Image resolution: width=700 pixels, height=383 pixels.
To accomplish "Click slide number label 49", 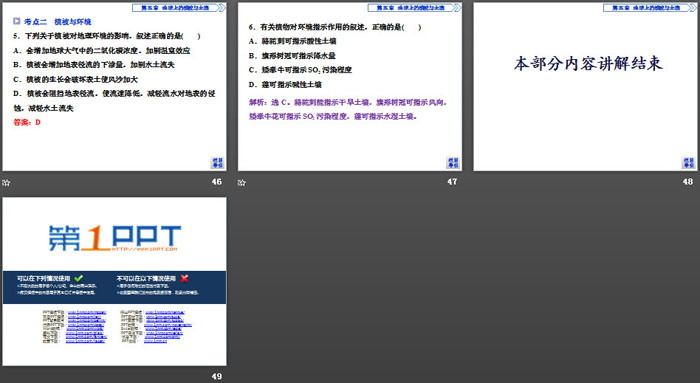I will 217,376.
